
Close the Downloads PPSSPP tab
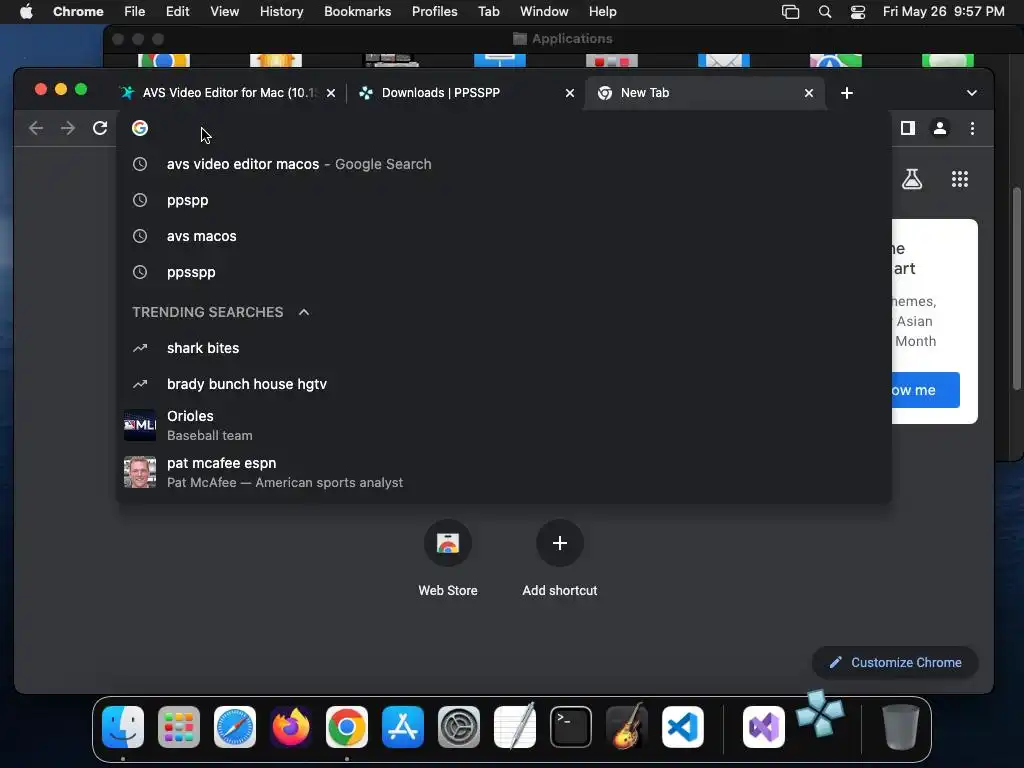pos(570,93)
